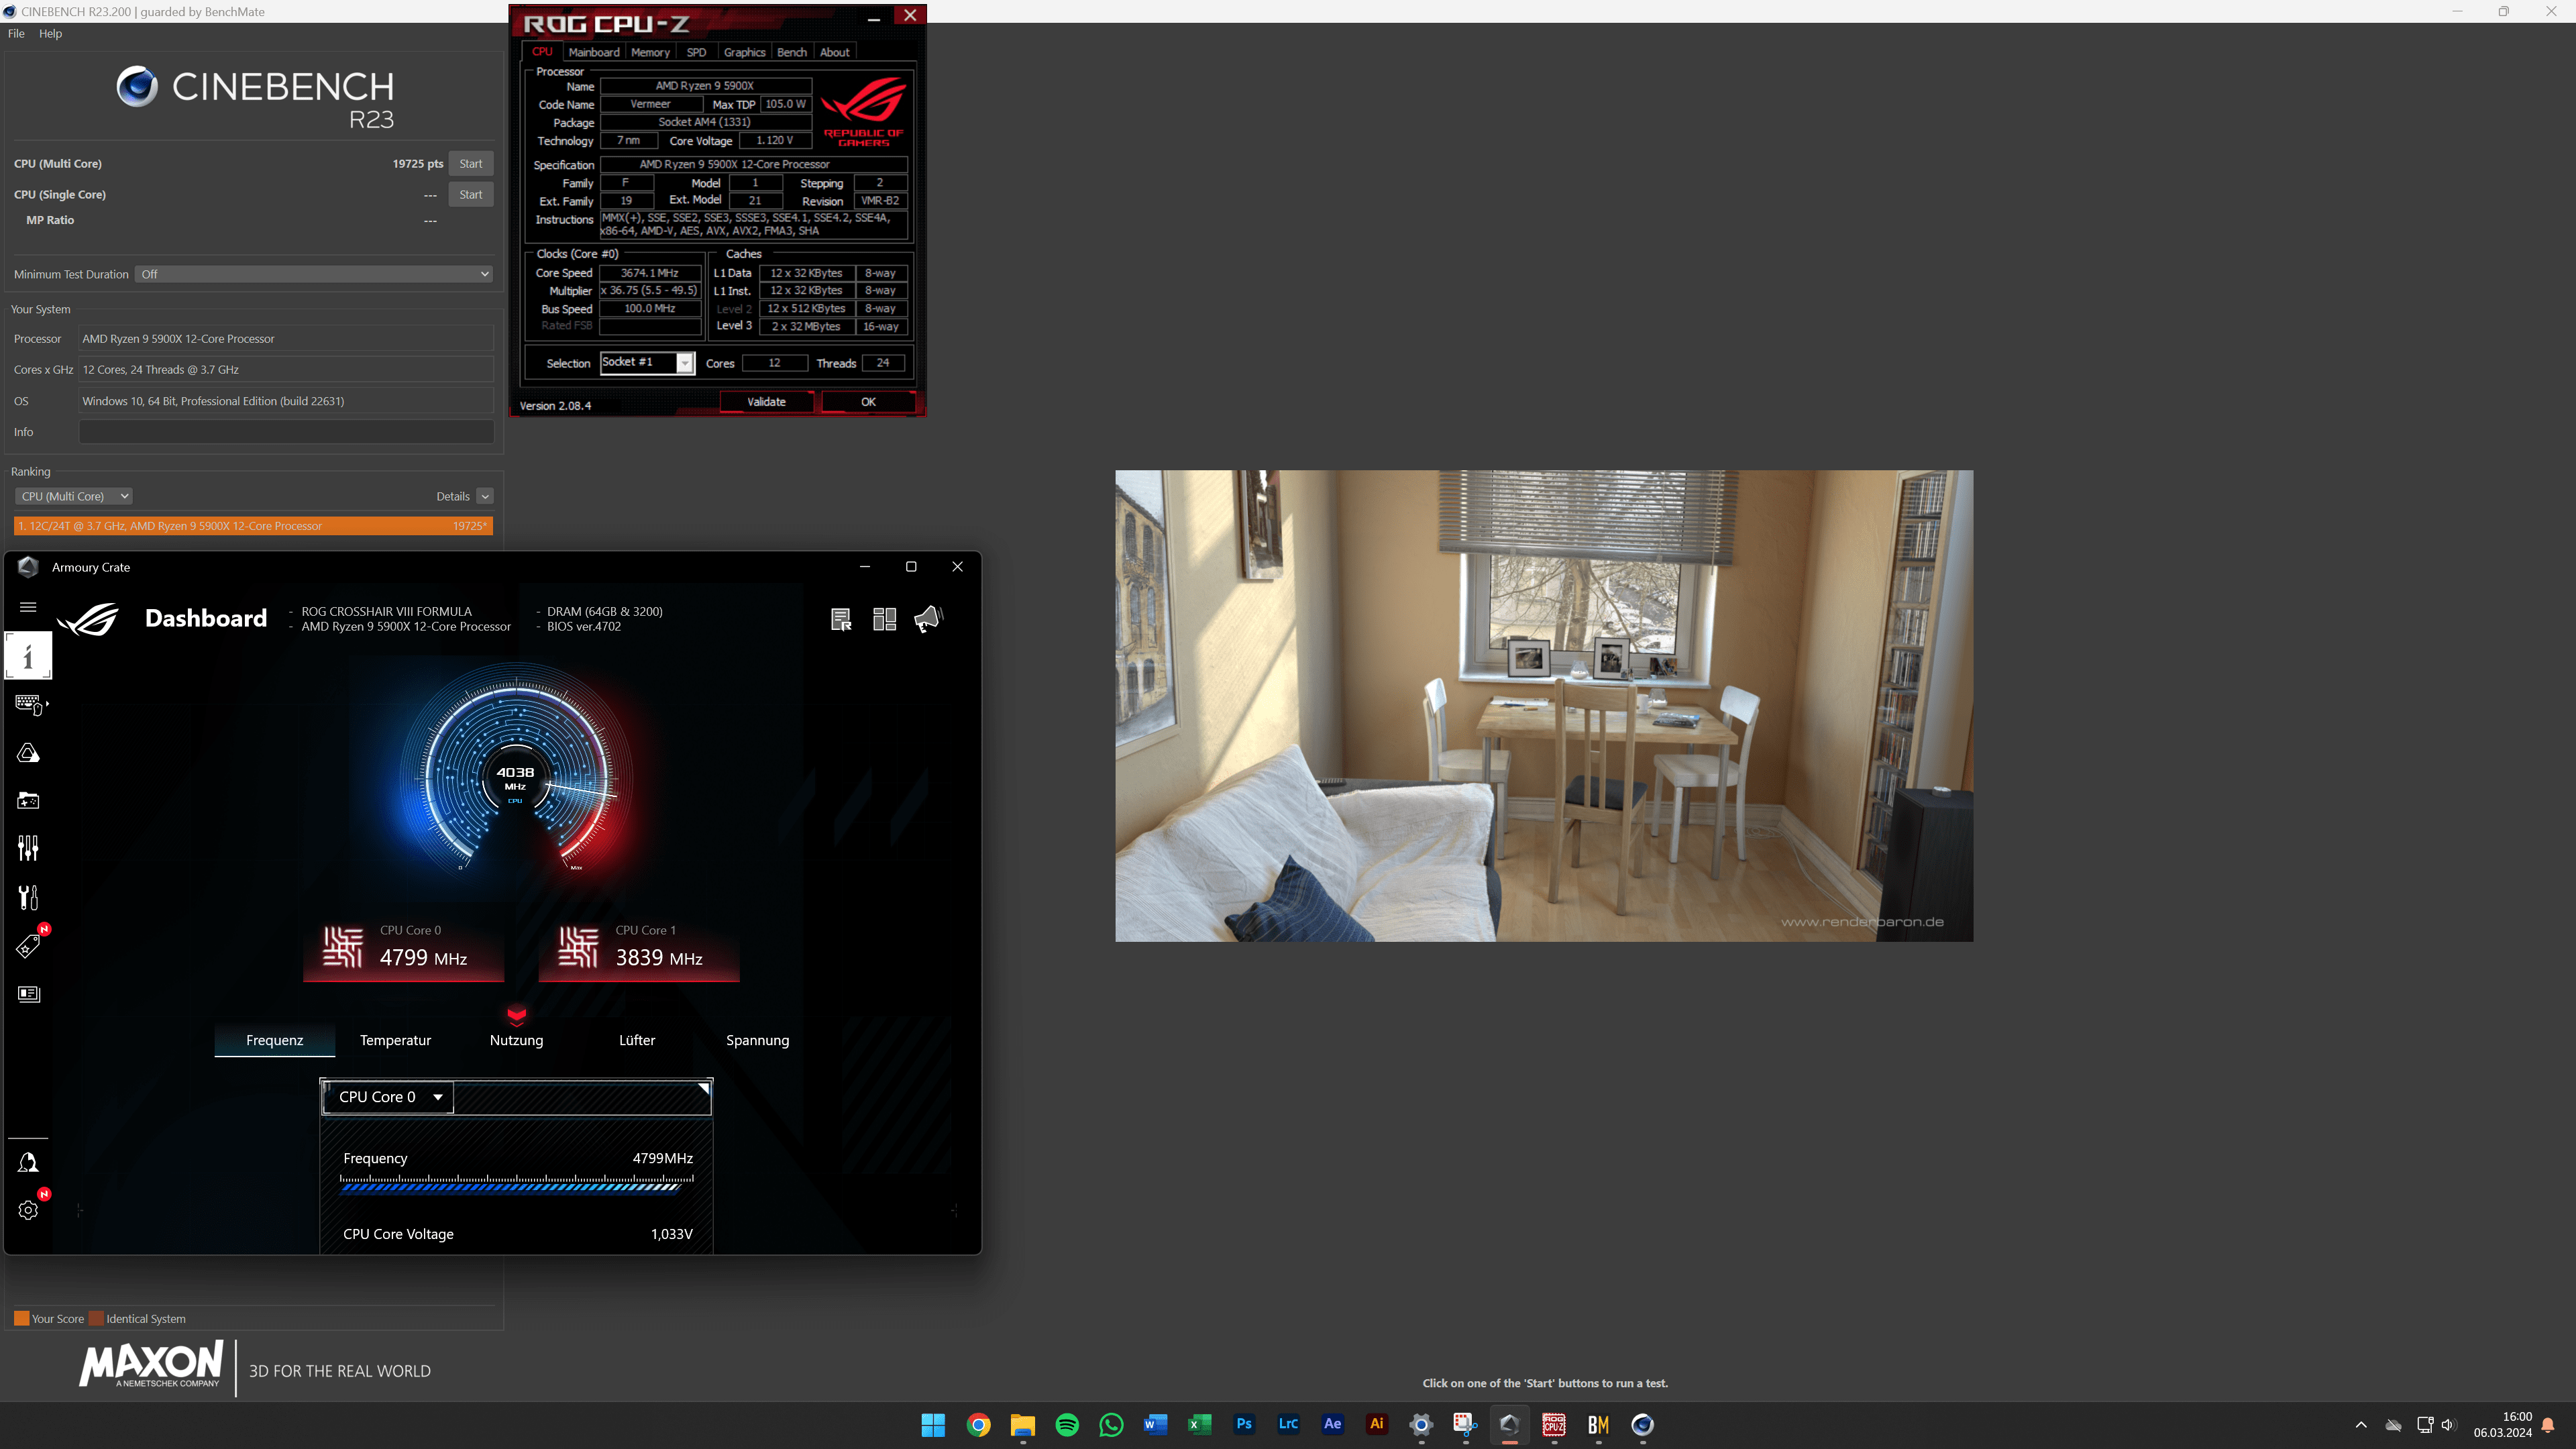
Task: Open Photoshop from the taskbar
Action: (x=1244, y=1424)
